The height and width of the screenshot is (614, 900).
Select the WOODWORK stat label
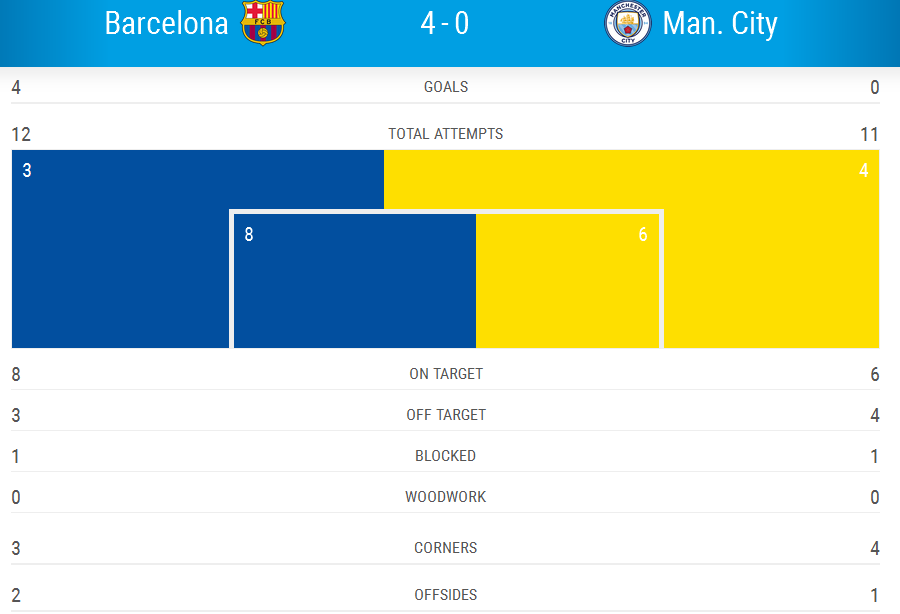pos(446,497)
